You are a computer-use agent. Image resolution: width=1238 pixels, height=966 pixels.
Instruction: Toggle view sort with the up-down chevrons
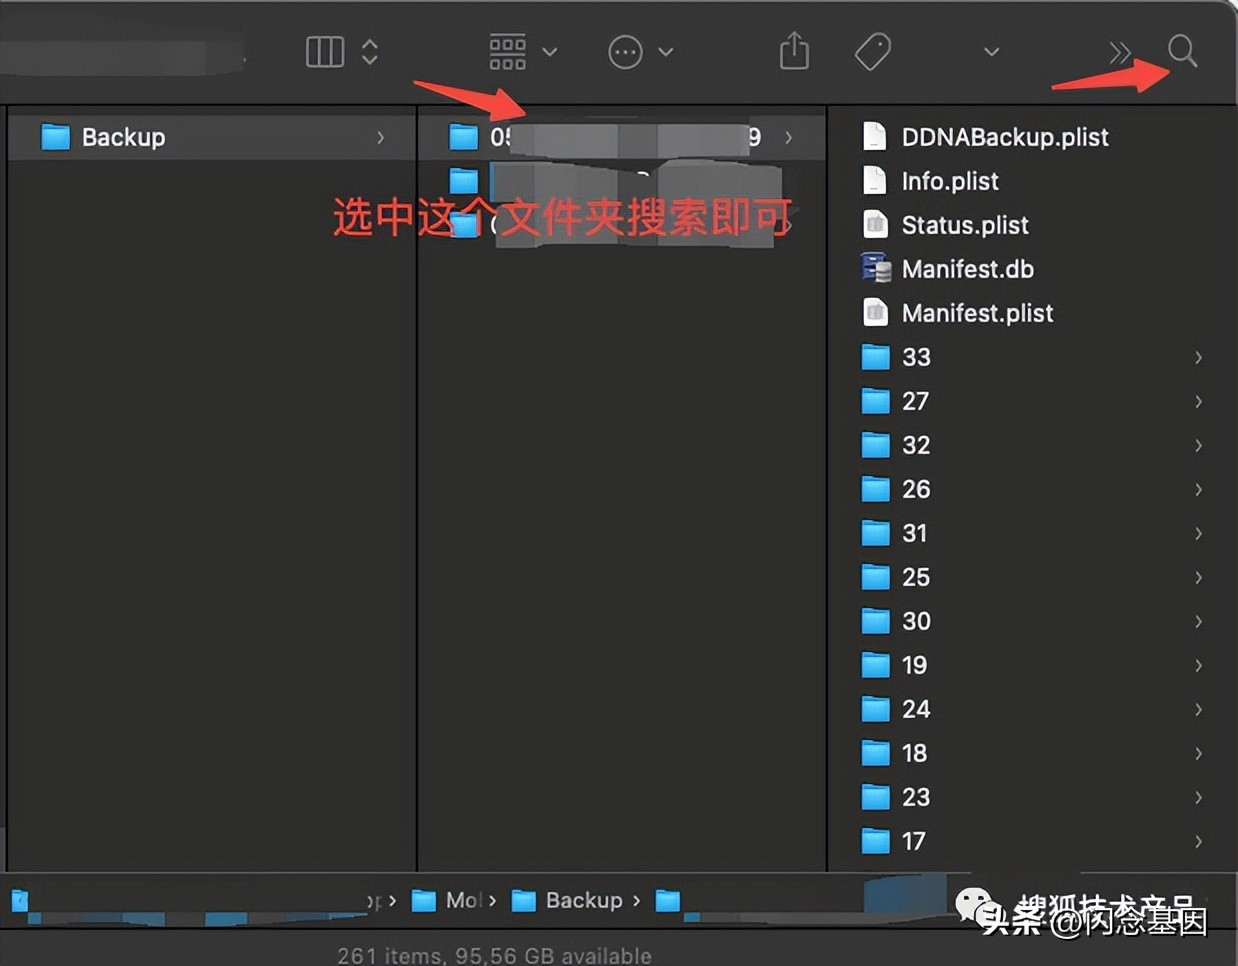(x=368, y=51)
